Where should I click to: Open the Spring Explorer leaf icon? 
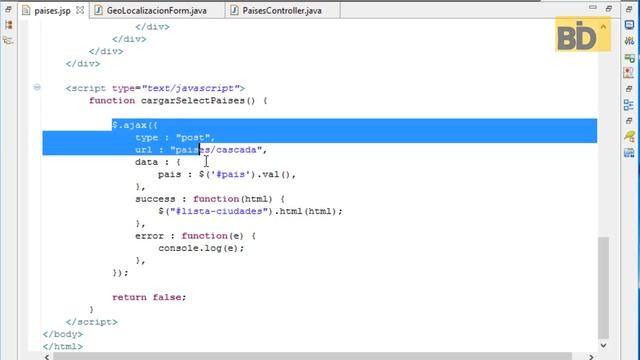pyautogui.click(x=629, y=136)
